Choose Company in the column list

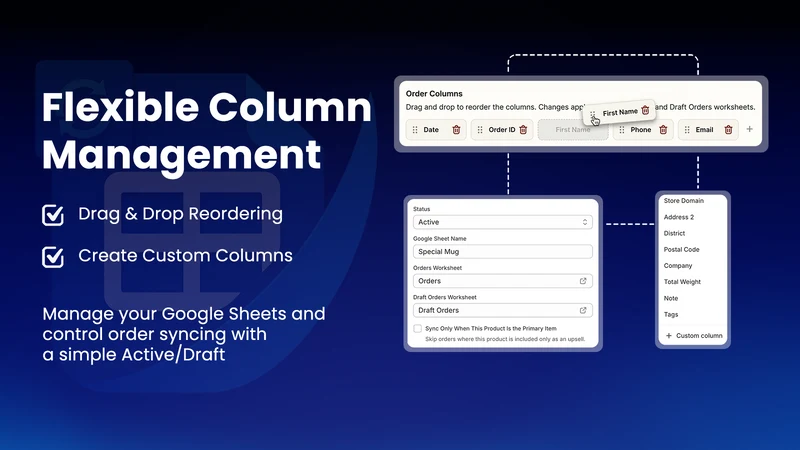tap(678, 266)
